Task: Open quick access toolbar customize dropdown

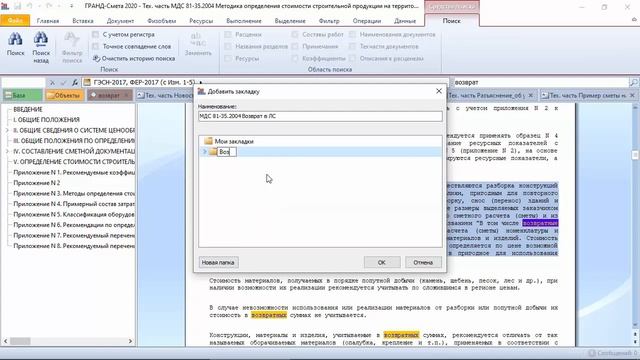Action: tap(71, 6)
